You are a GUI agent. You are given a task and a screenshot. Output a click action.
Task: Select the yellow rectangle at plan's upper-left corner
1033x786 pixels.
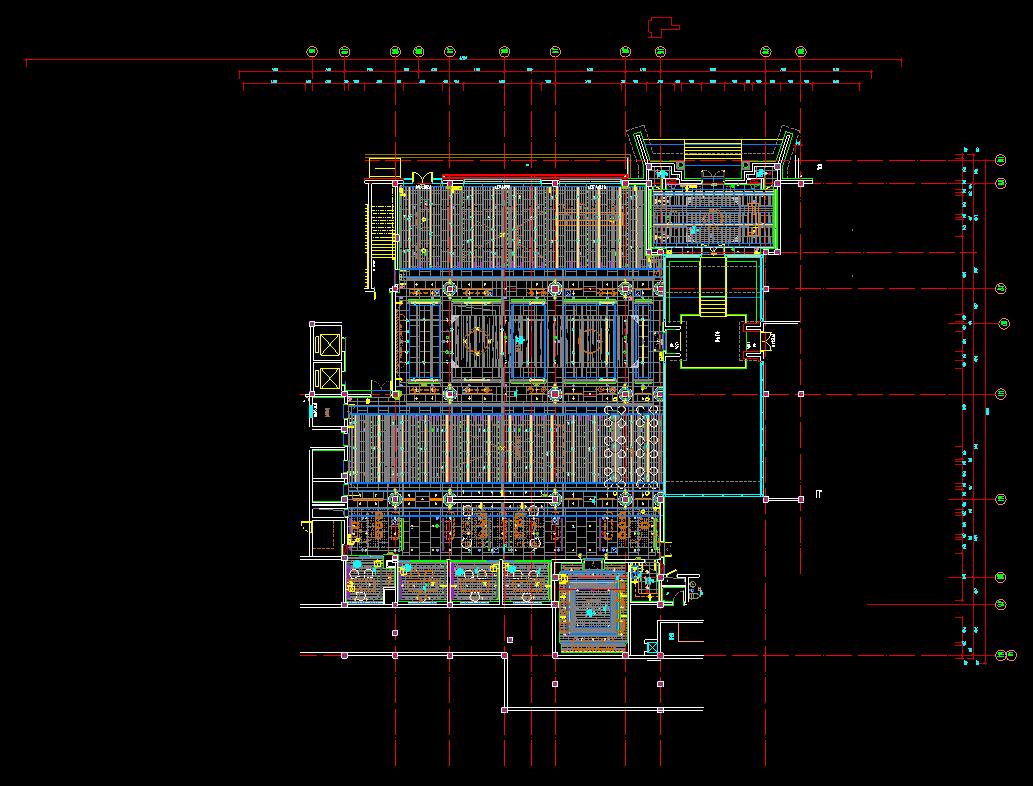coord(384,167)
